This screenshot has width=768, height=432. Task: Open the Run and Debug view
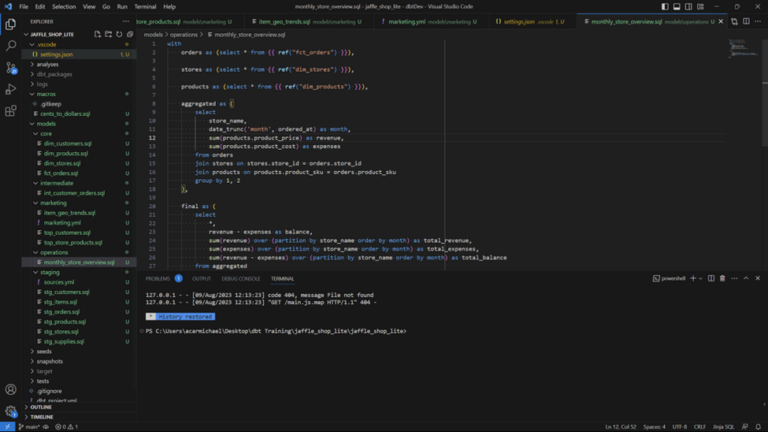[11, 89]
